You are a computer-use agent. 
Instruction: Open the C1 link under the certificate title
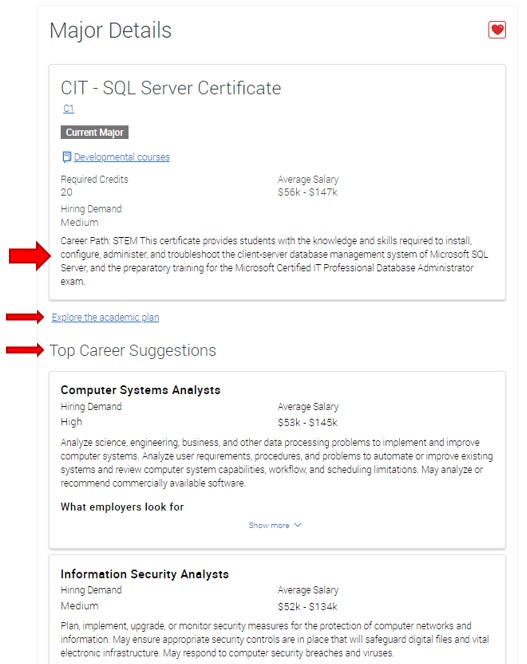(69, 109)
